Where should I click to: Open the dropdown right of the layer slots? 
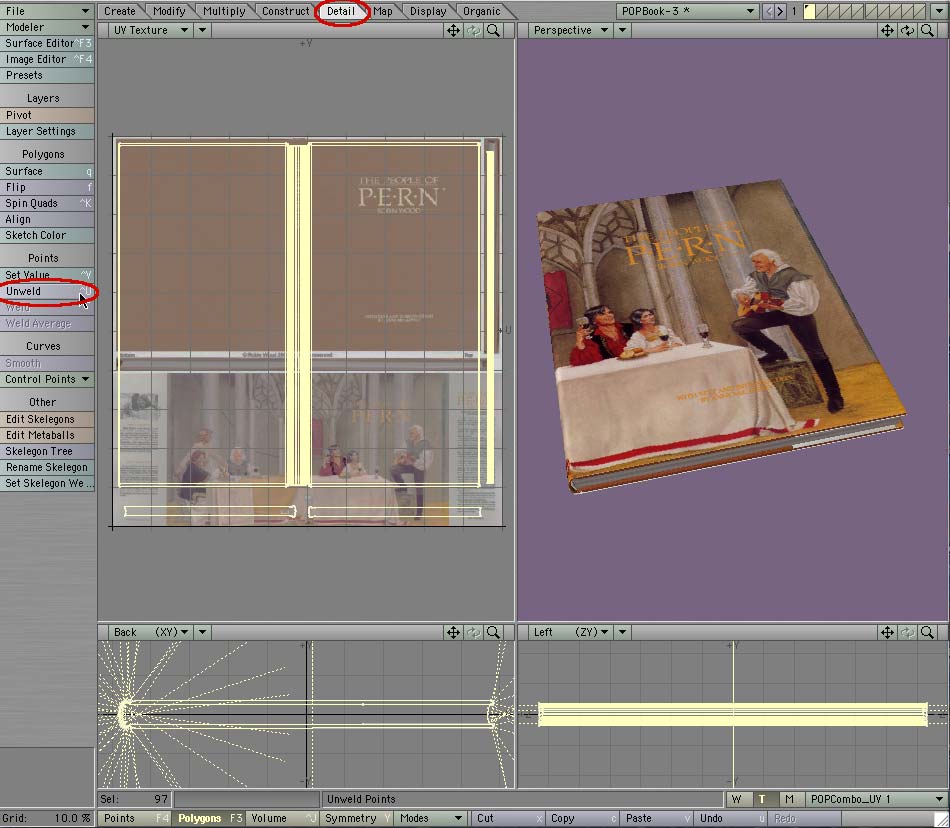pos(939,11)
